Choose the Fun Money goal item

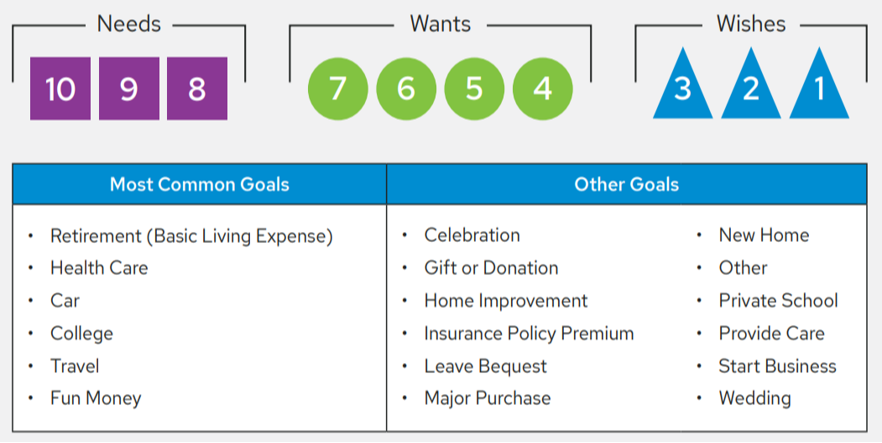coord(96,398)
